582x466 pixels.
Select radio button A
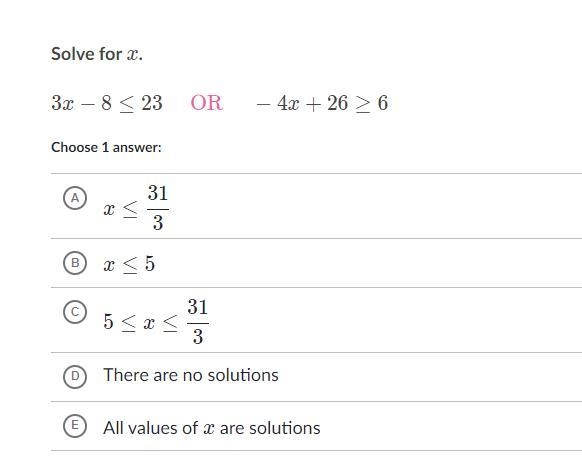click(x=75, y=198)
